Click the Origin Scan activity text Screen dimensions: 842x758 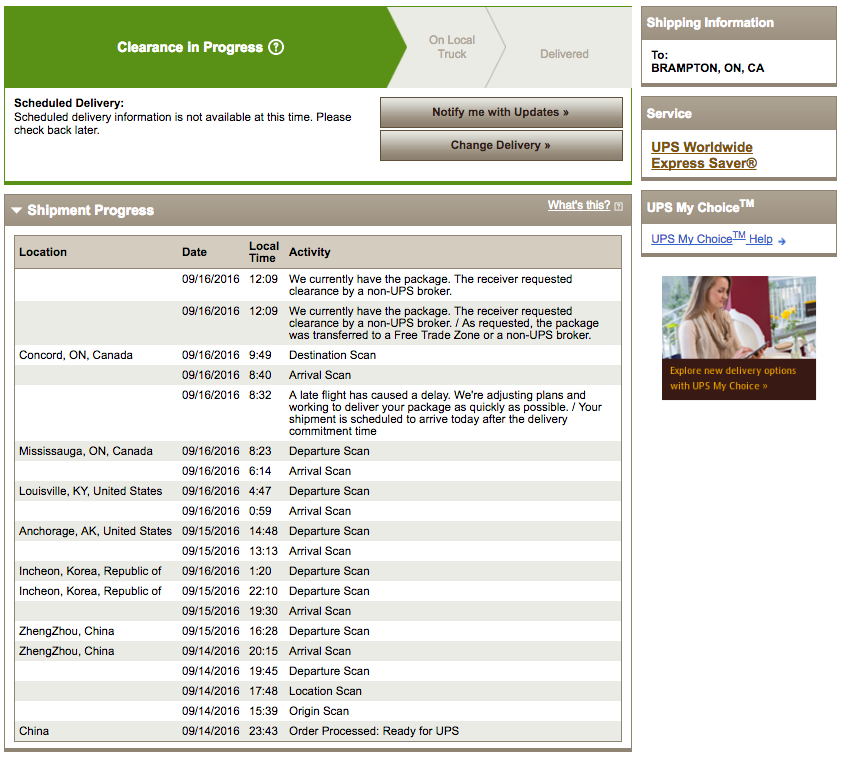(319, 711)
